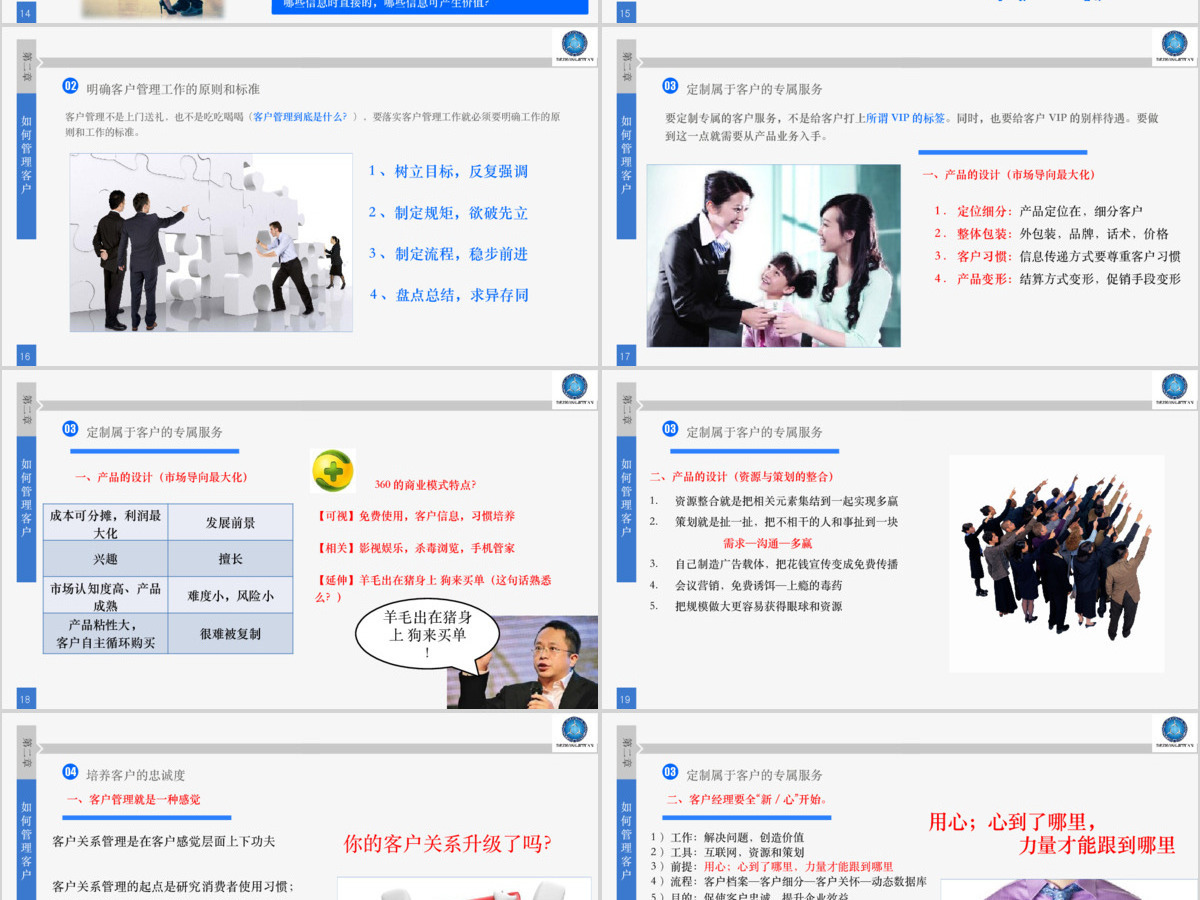Click the text 360的商业模式特点?
This screenshot has height=900, width=1200.
(x=425, y=485)
